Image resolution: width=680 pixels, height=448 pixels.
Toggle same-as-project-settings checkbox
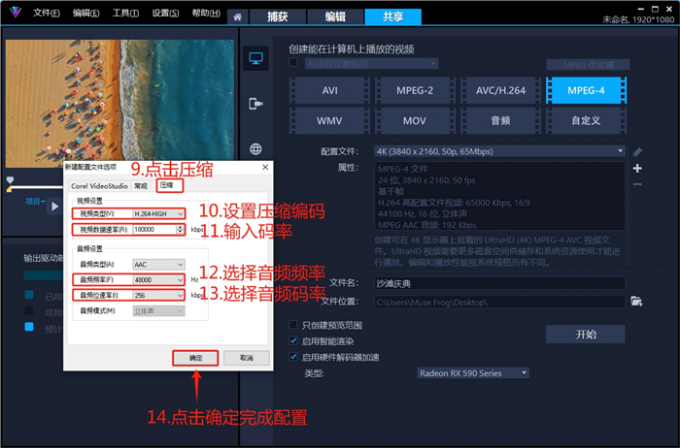(x=293, y=63)
